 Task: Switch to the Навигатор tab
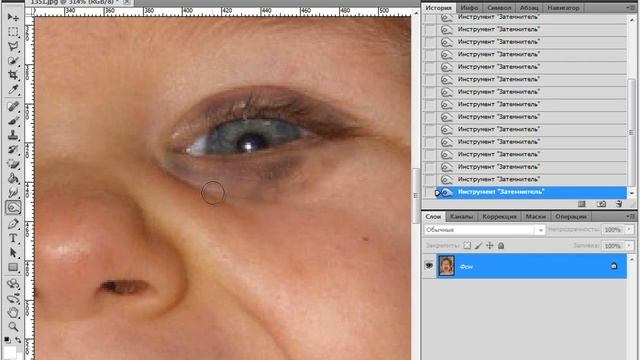[563, 8]
